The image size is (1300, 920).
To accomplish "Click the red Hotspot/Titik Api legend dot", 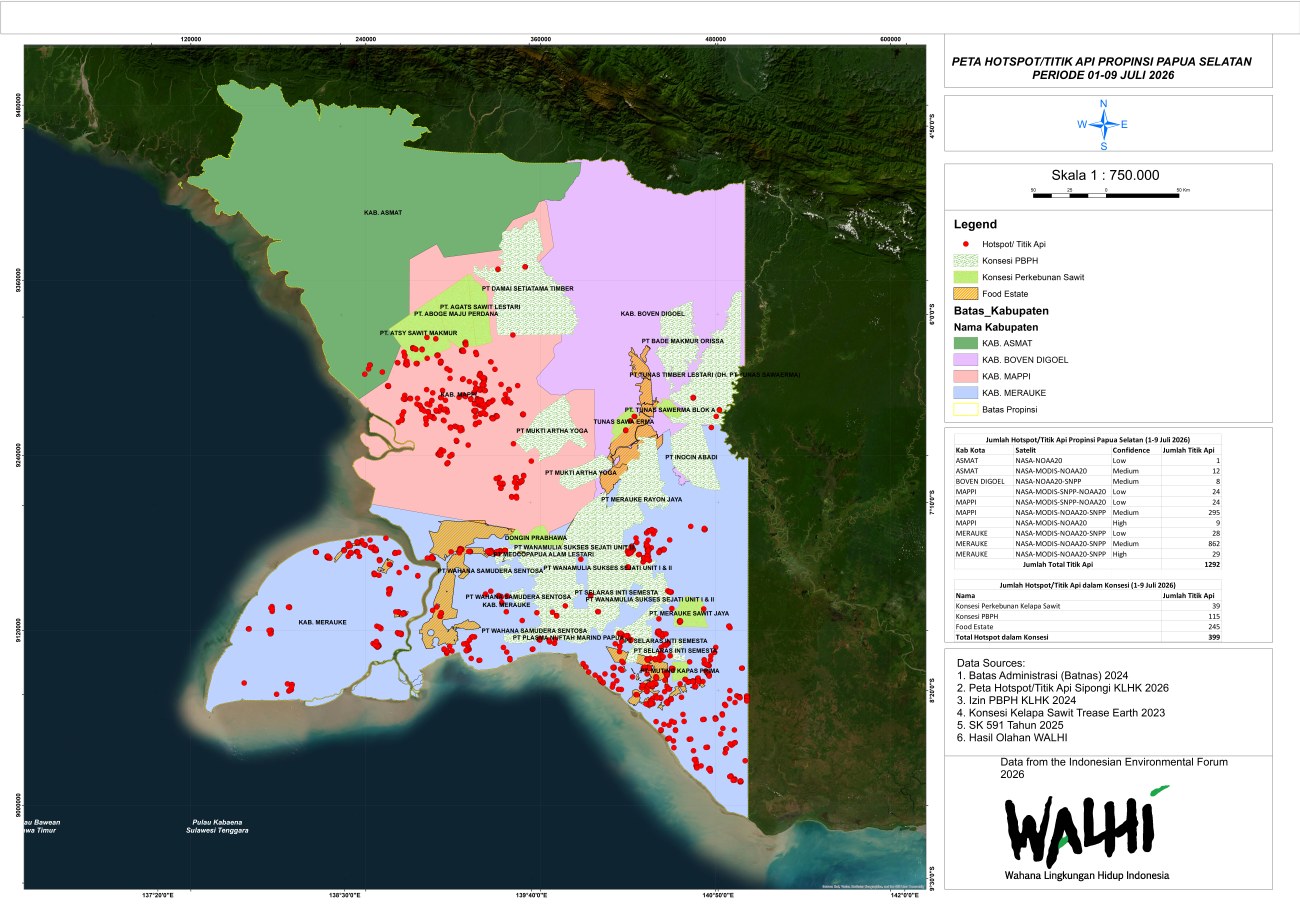I will [967, 244].
